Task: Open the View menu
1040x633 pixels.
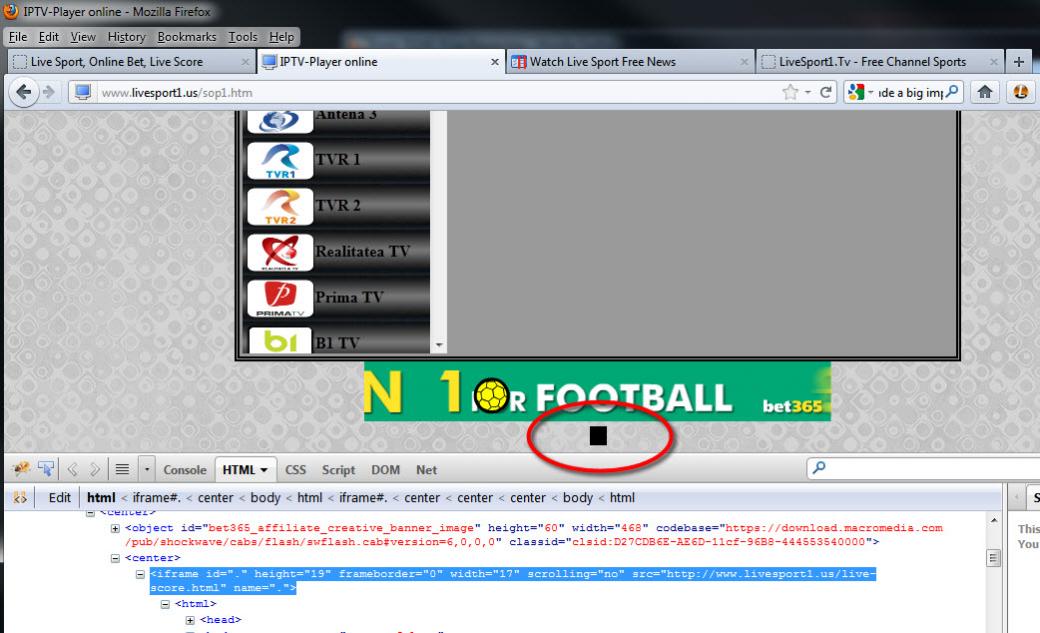Action: [83, 37]
